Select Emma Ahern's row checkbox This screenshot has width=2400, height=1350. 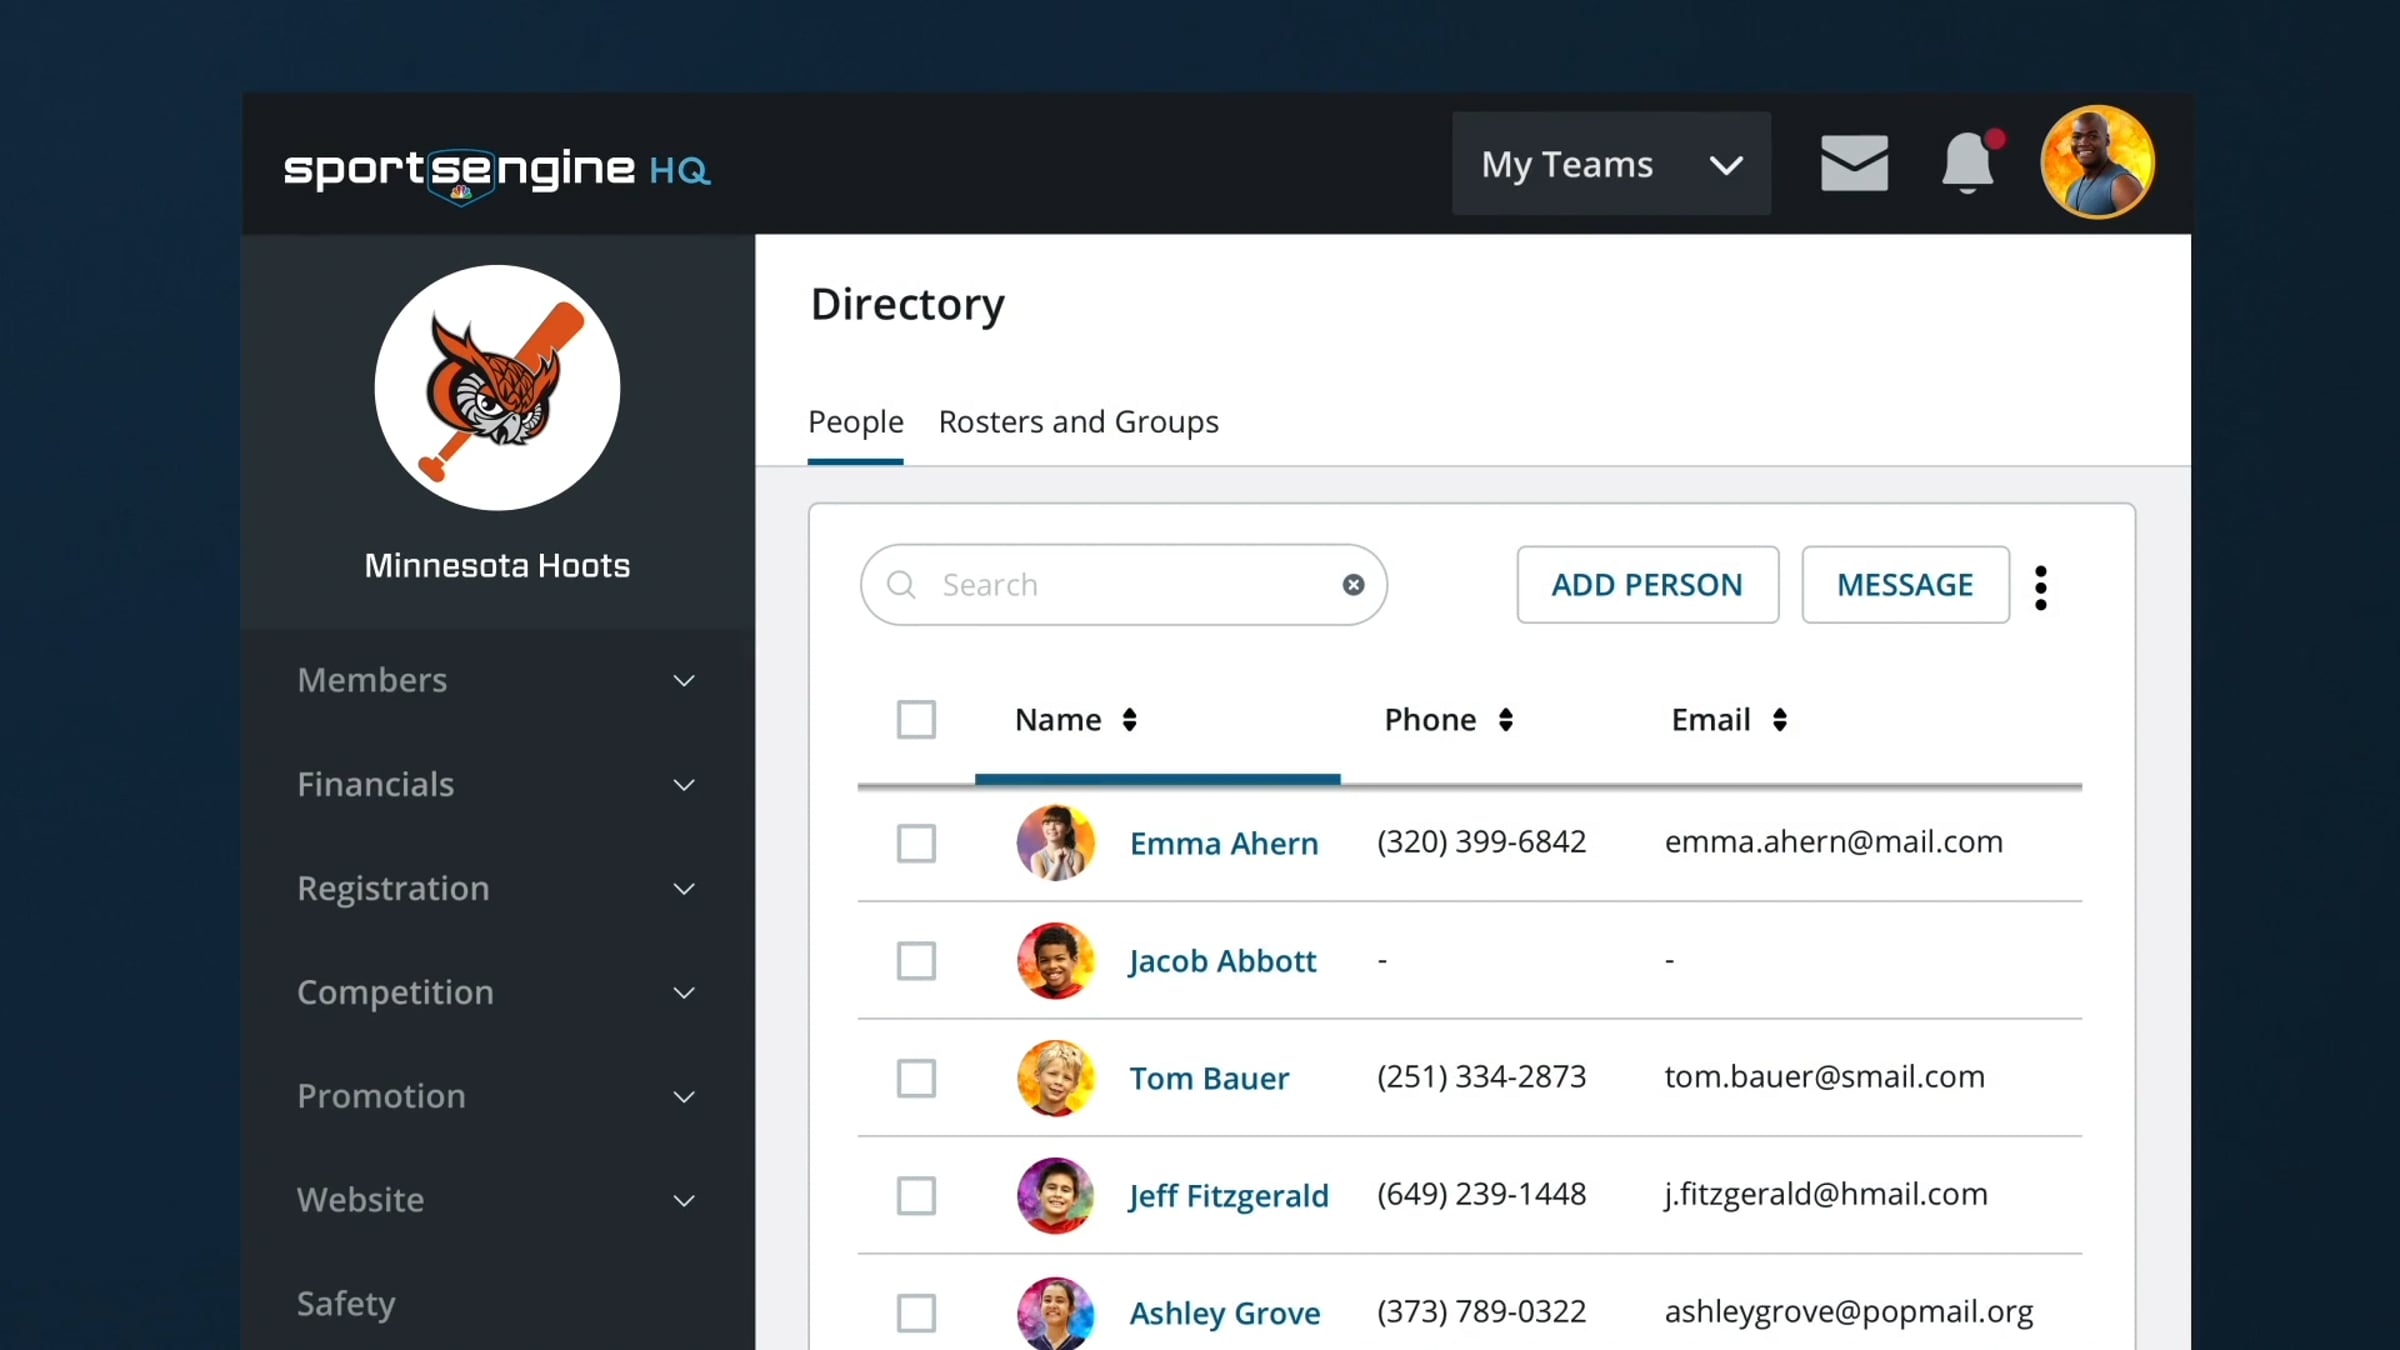tap(916, 843)
